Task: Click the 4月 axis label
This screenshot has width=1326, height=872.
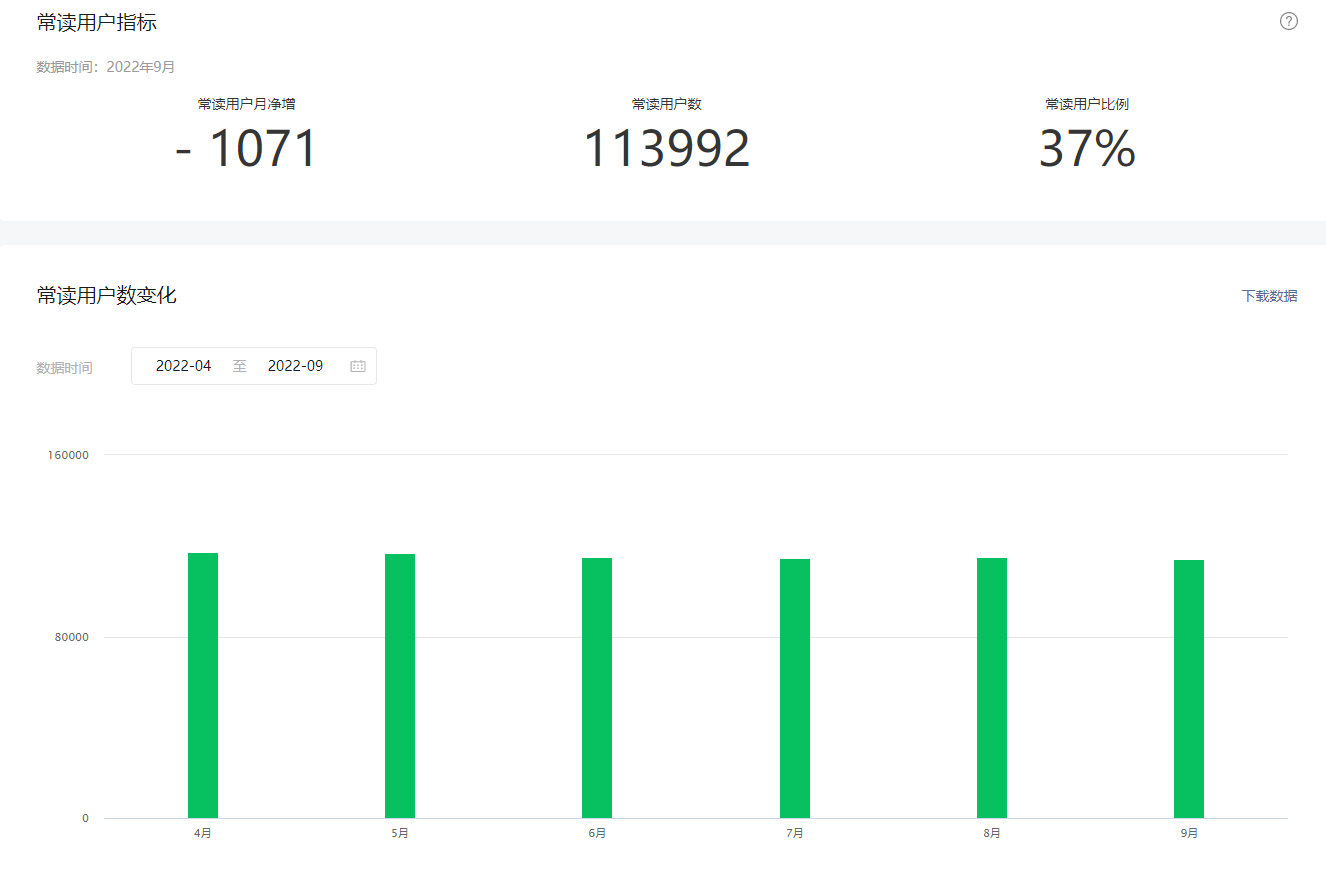Action: 203,833
